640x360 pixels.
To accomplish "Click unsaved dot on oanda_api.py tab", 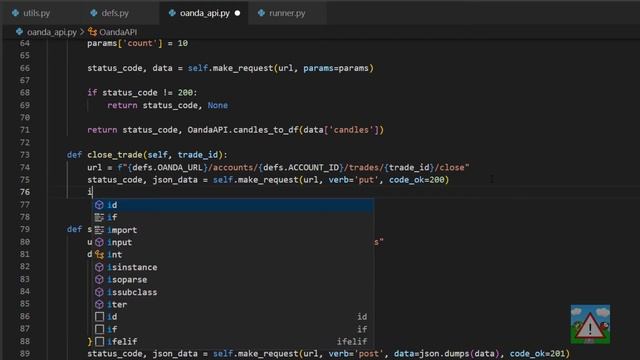I will [237, 13].
